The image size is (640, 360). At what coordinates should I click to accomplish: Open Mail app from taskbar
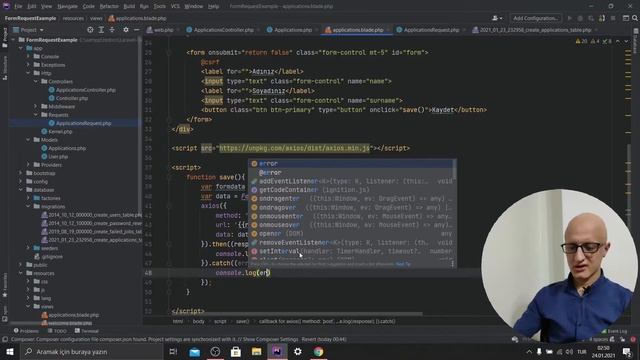tap(194, 351)
